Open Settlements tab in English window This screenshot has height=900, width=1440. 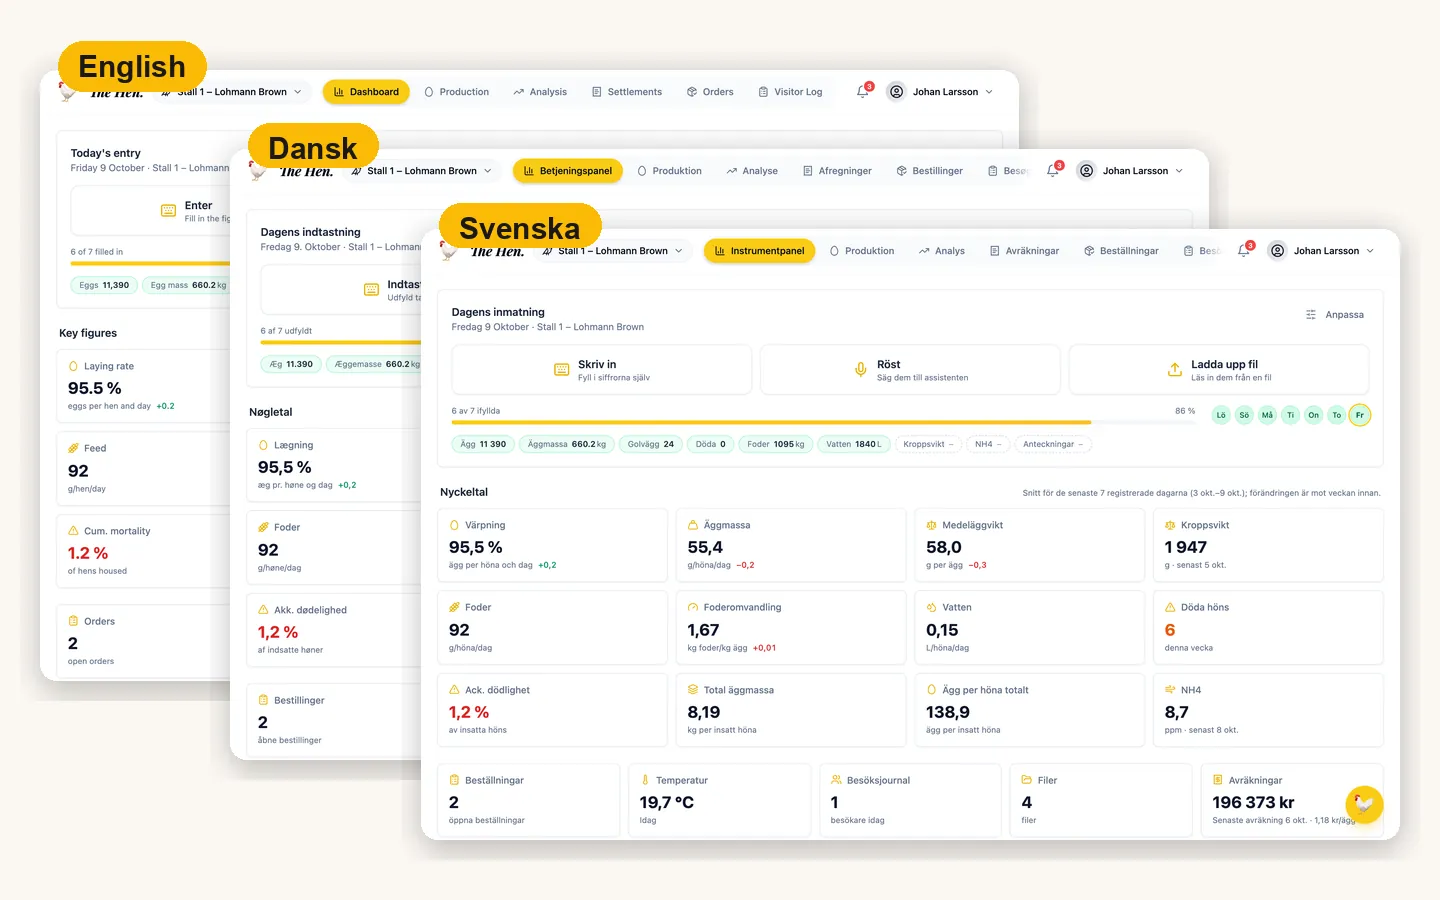627,92
